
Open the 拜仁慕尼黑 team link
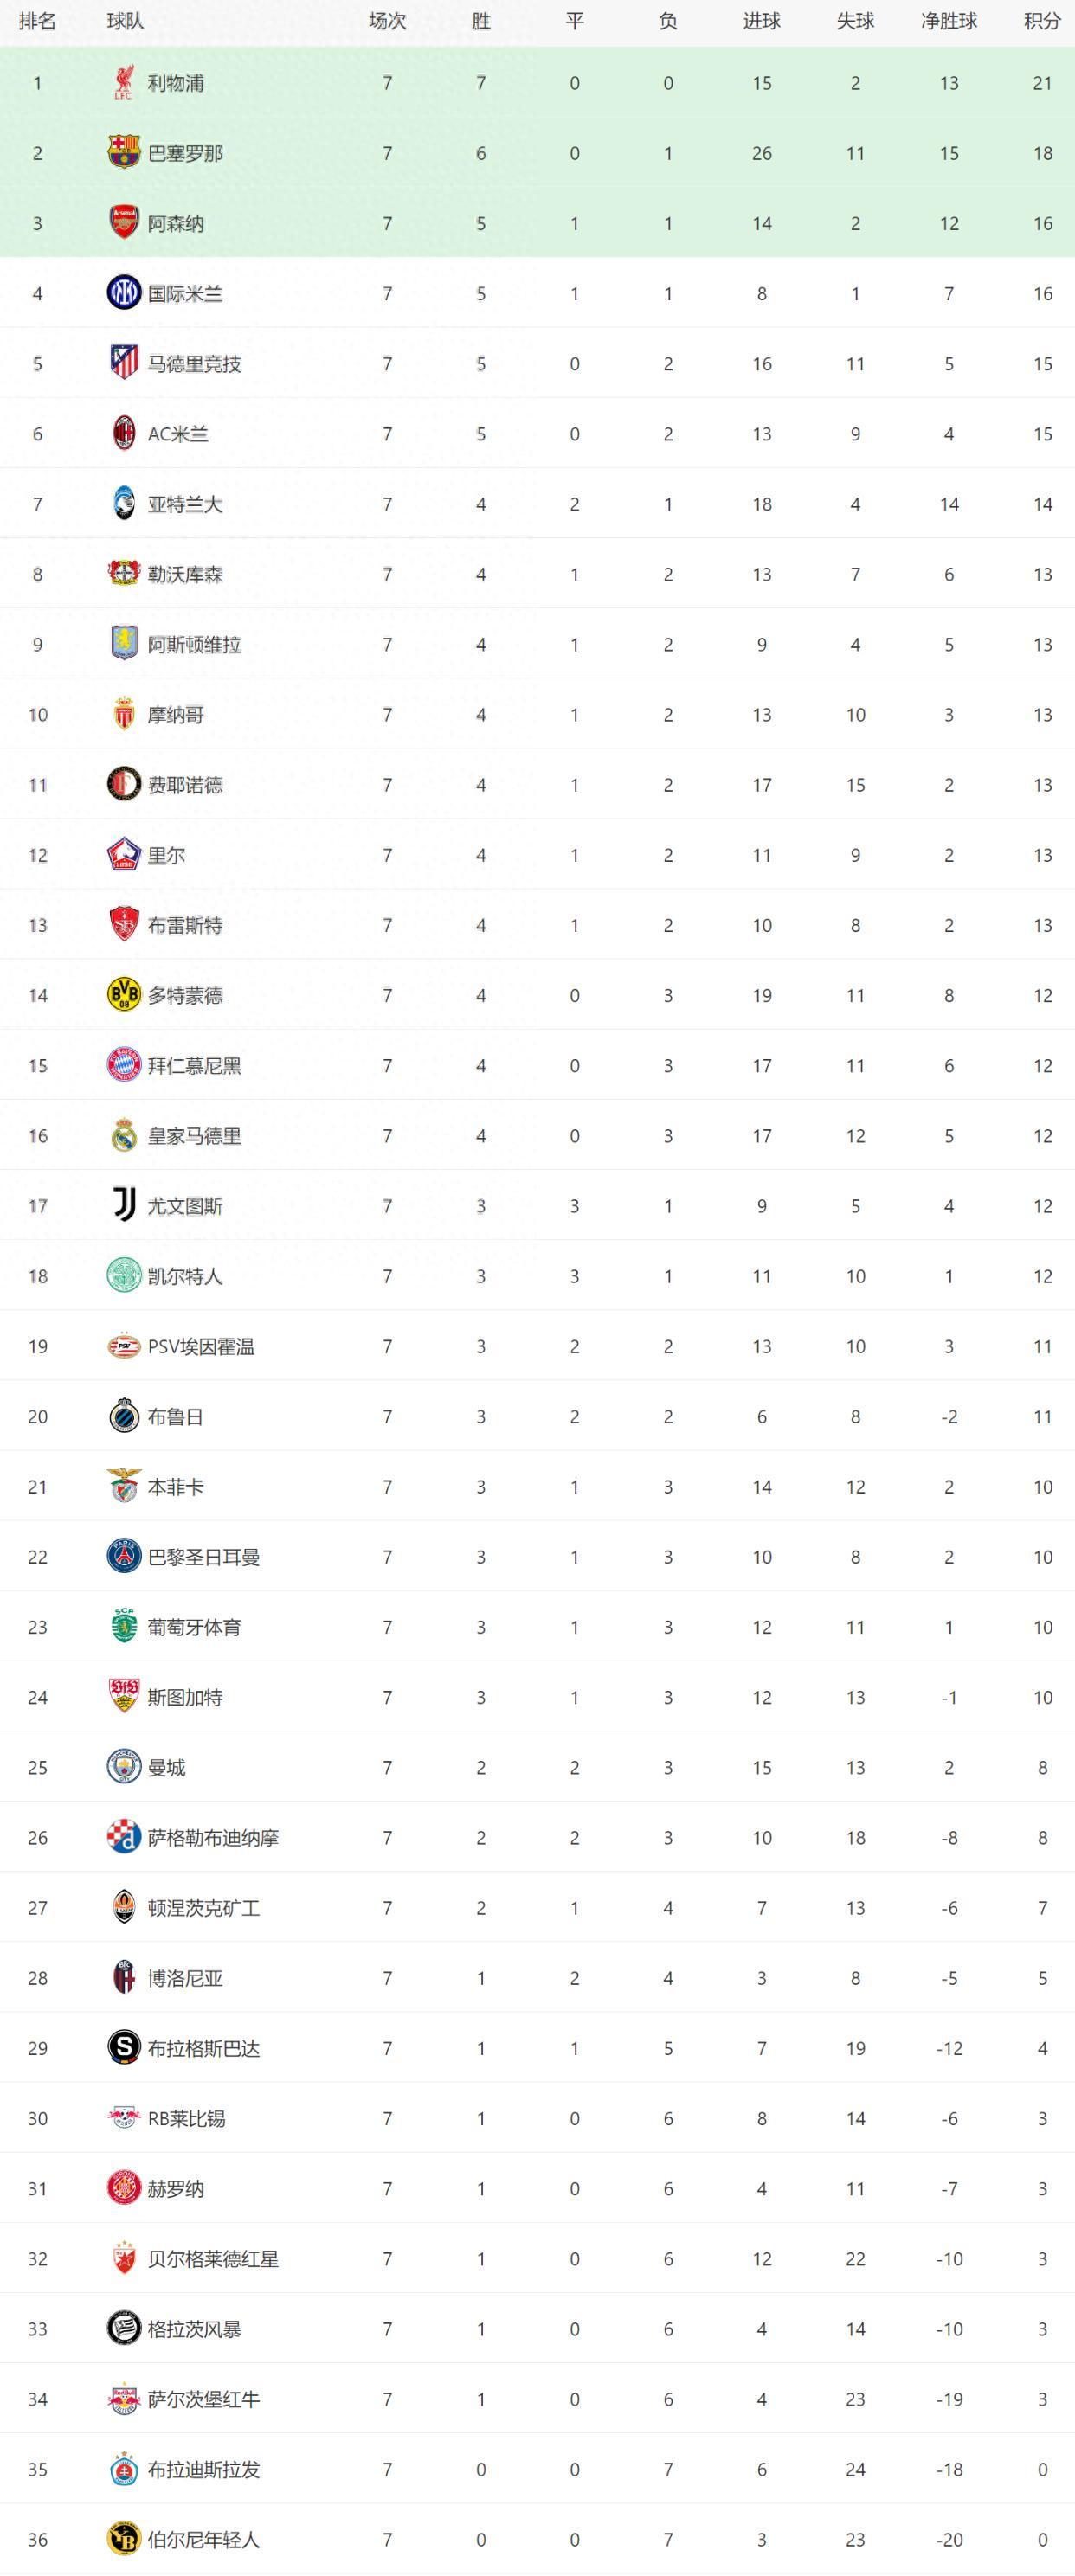point(194,1066)
